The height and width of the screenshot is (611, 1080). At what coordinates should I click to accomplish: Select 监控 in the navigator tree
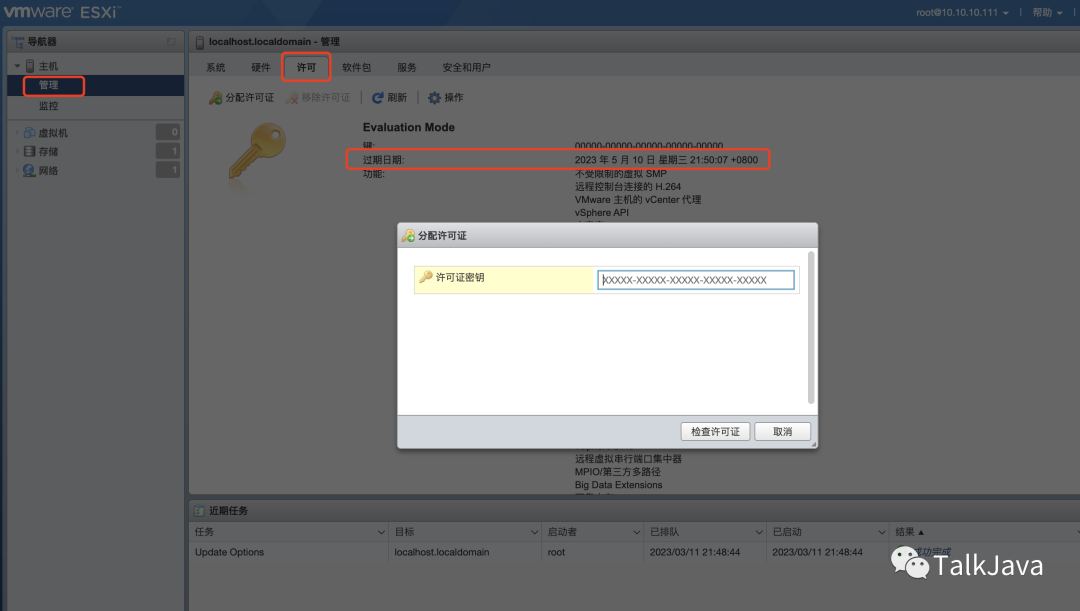(x=48, y=105)
